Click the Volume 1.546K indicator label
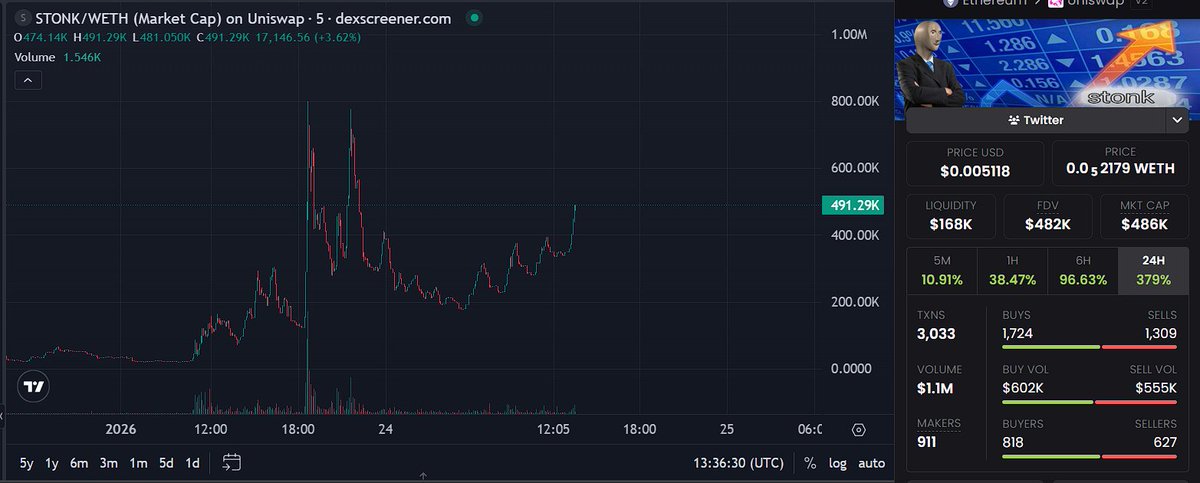The height and width of the screenshot is (483, 1200). (x=57, y=58)
